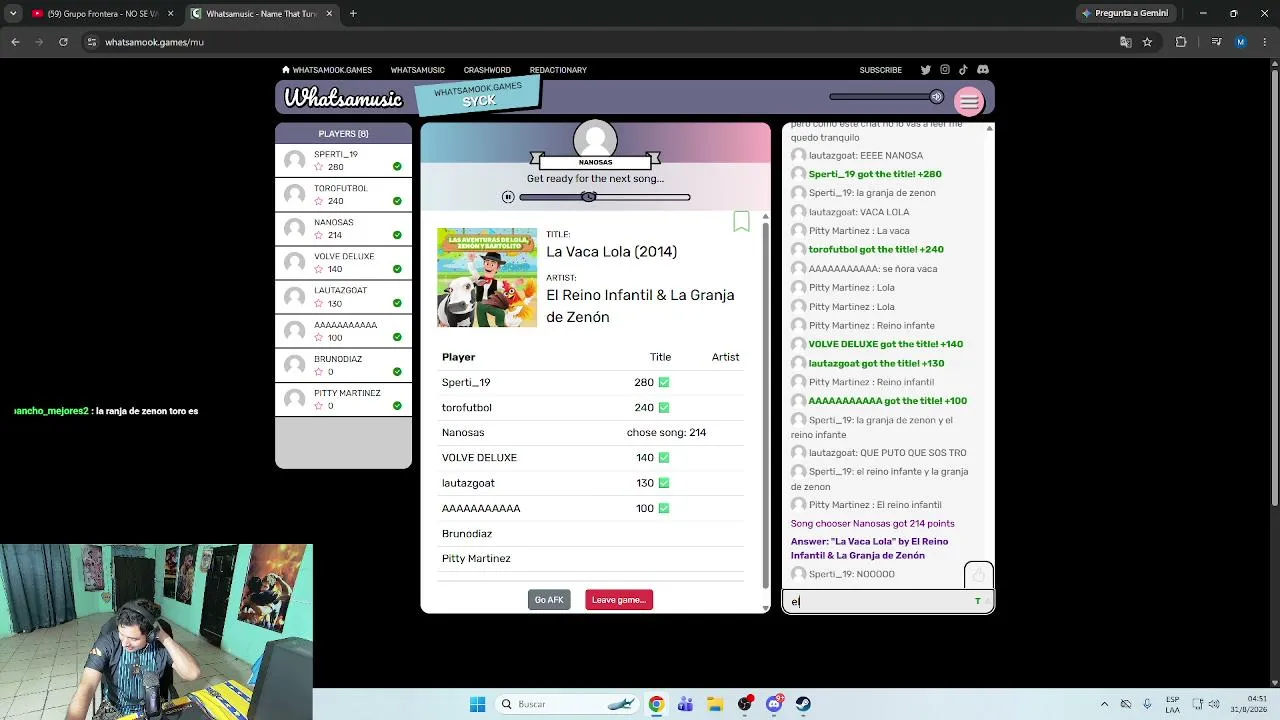The image size is (1280, 720).
Task: Seek on the song progress bar
Action: [604, 197]
